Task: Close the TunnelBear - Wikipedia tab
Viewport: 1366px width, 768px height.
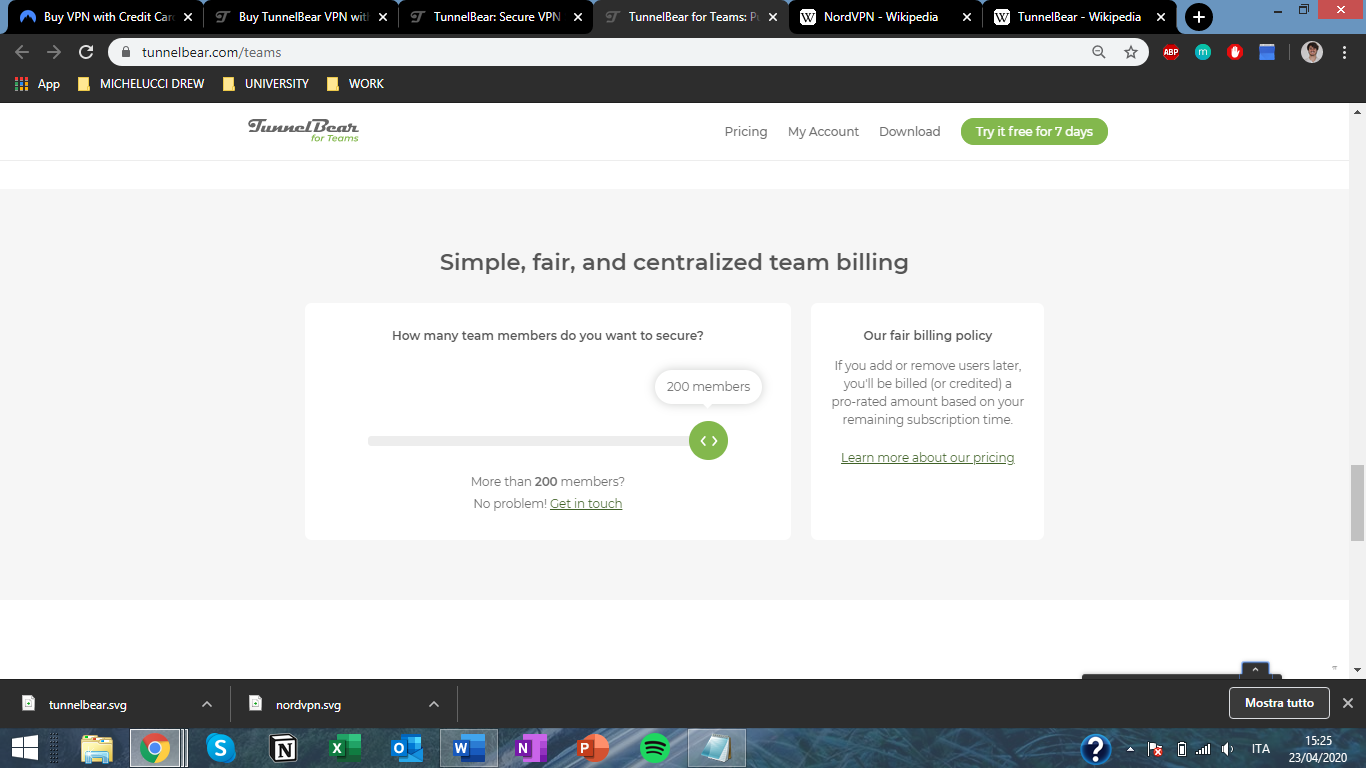Action: tap(1160, 17)
